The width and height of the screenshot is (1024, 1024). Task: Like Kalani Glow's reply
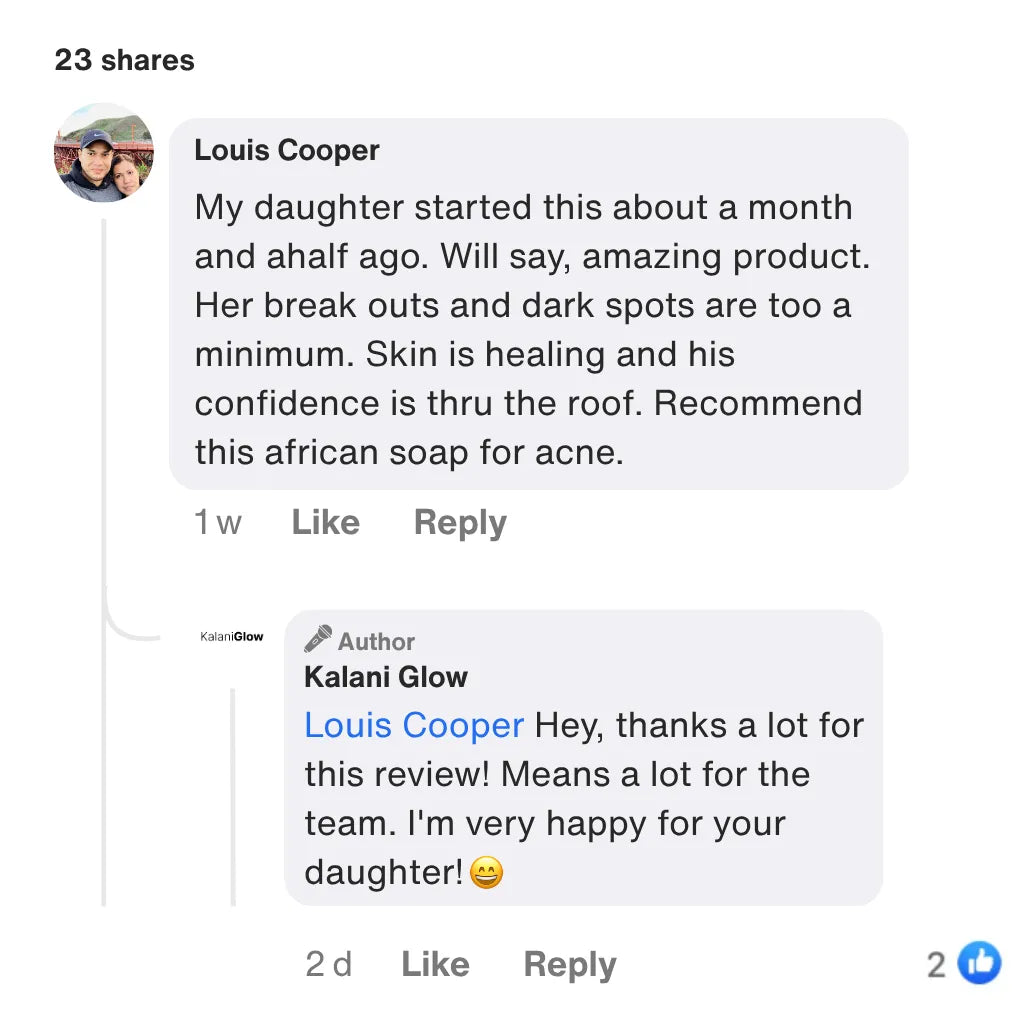point(435,964)
